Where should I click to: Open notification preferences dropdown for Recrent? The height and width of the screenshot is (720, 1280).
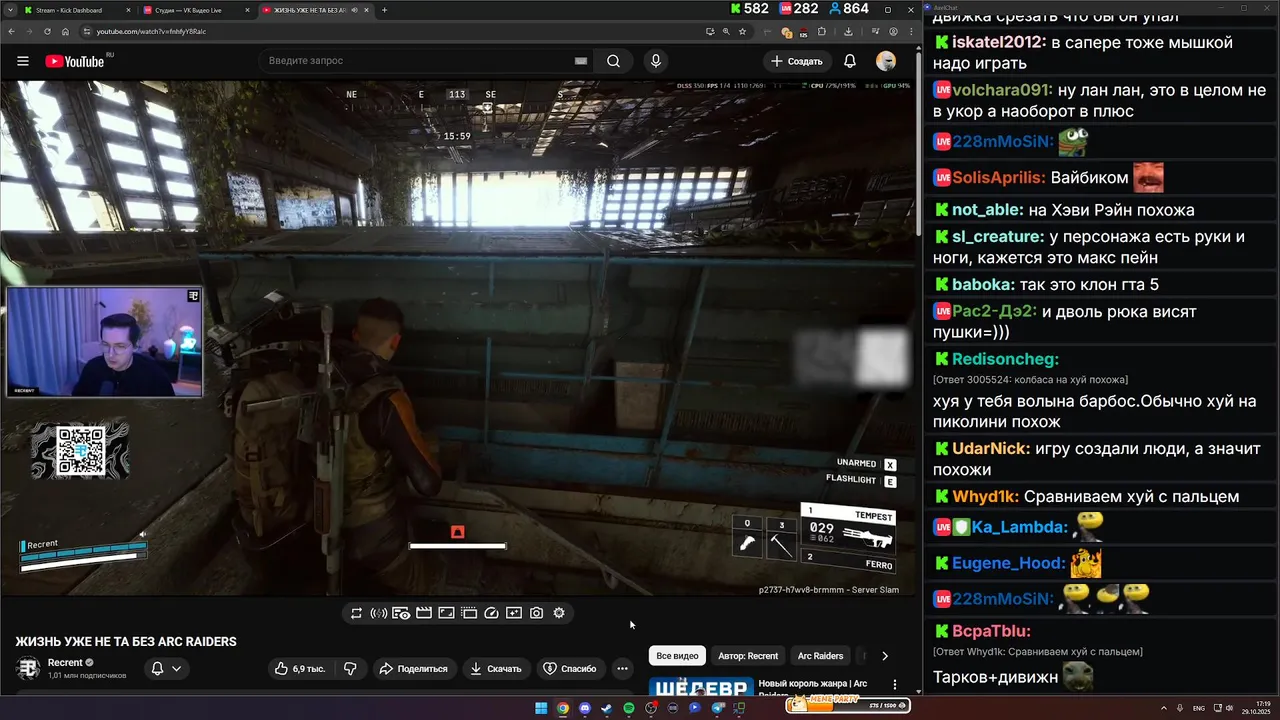click(166, 668)
